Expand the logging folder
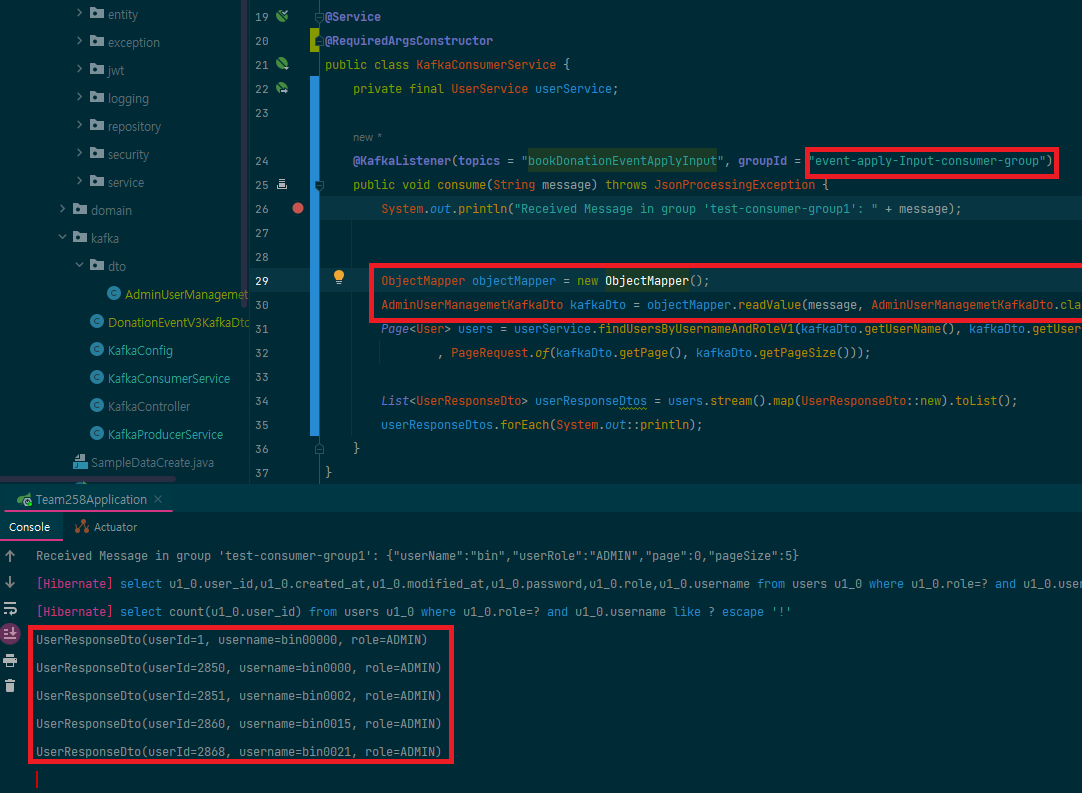Image resolution: width=1082 pixels, height=793 pixels. [79, 97]
